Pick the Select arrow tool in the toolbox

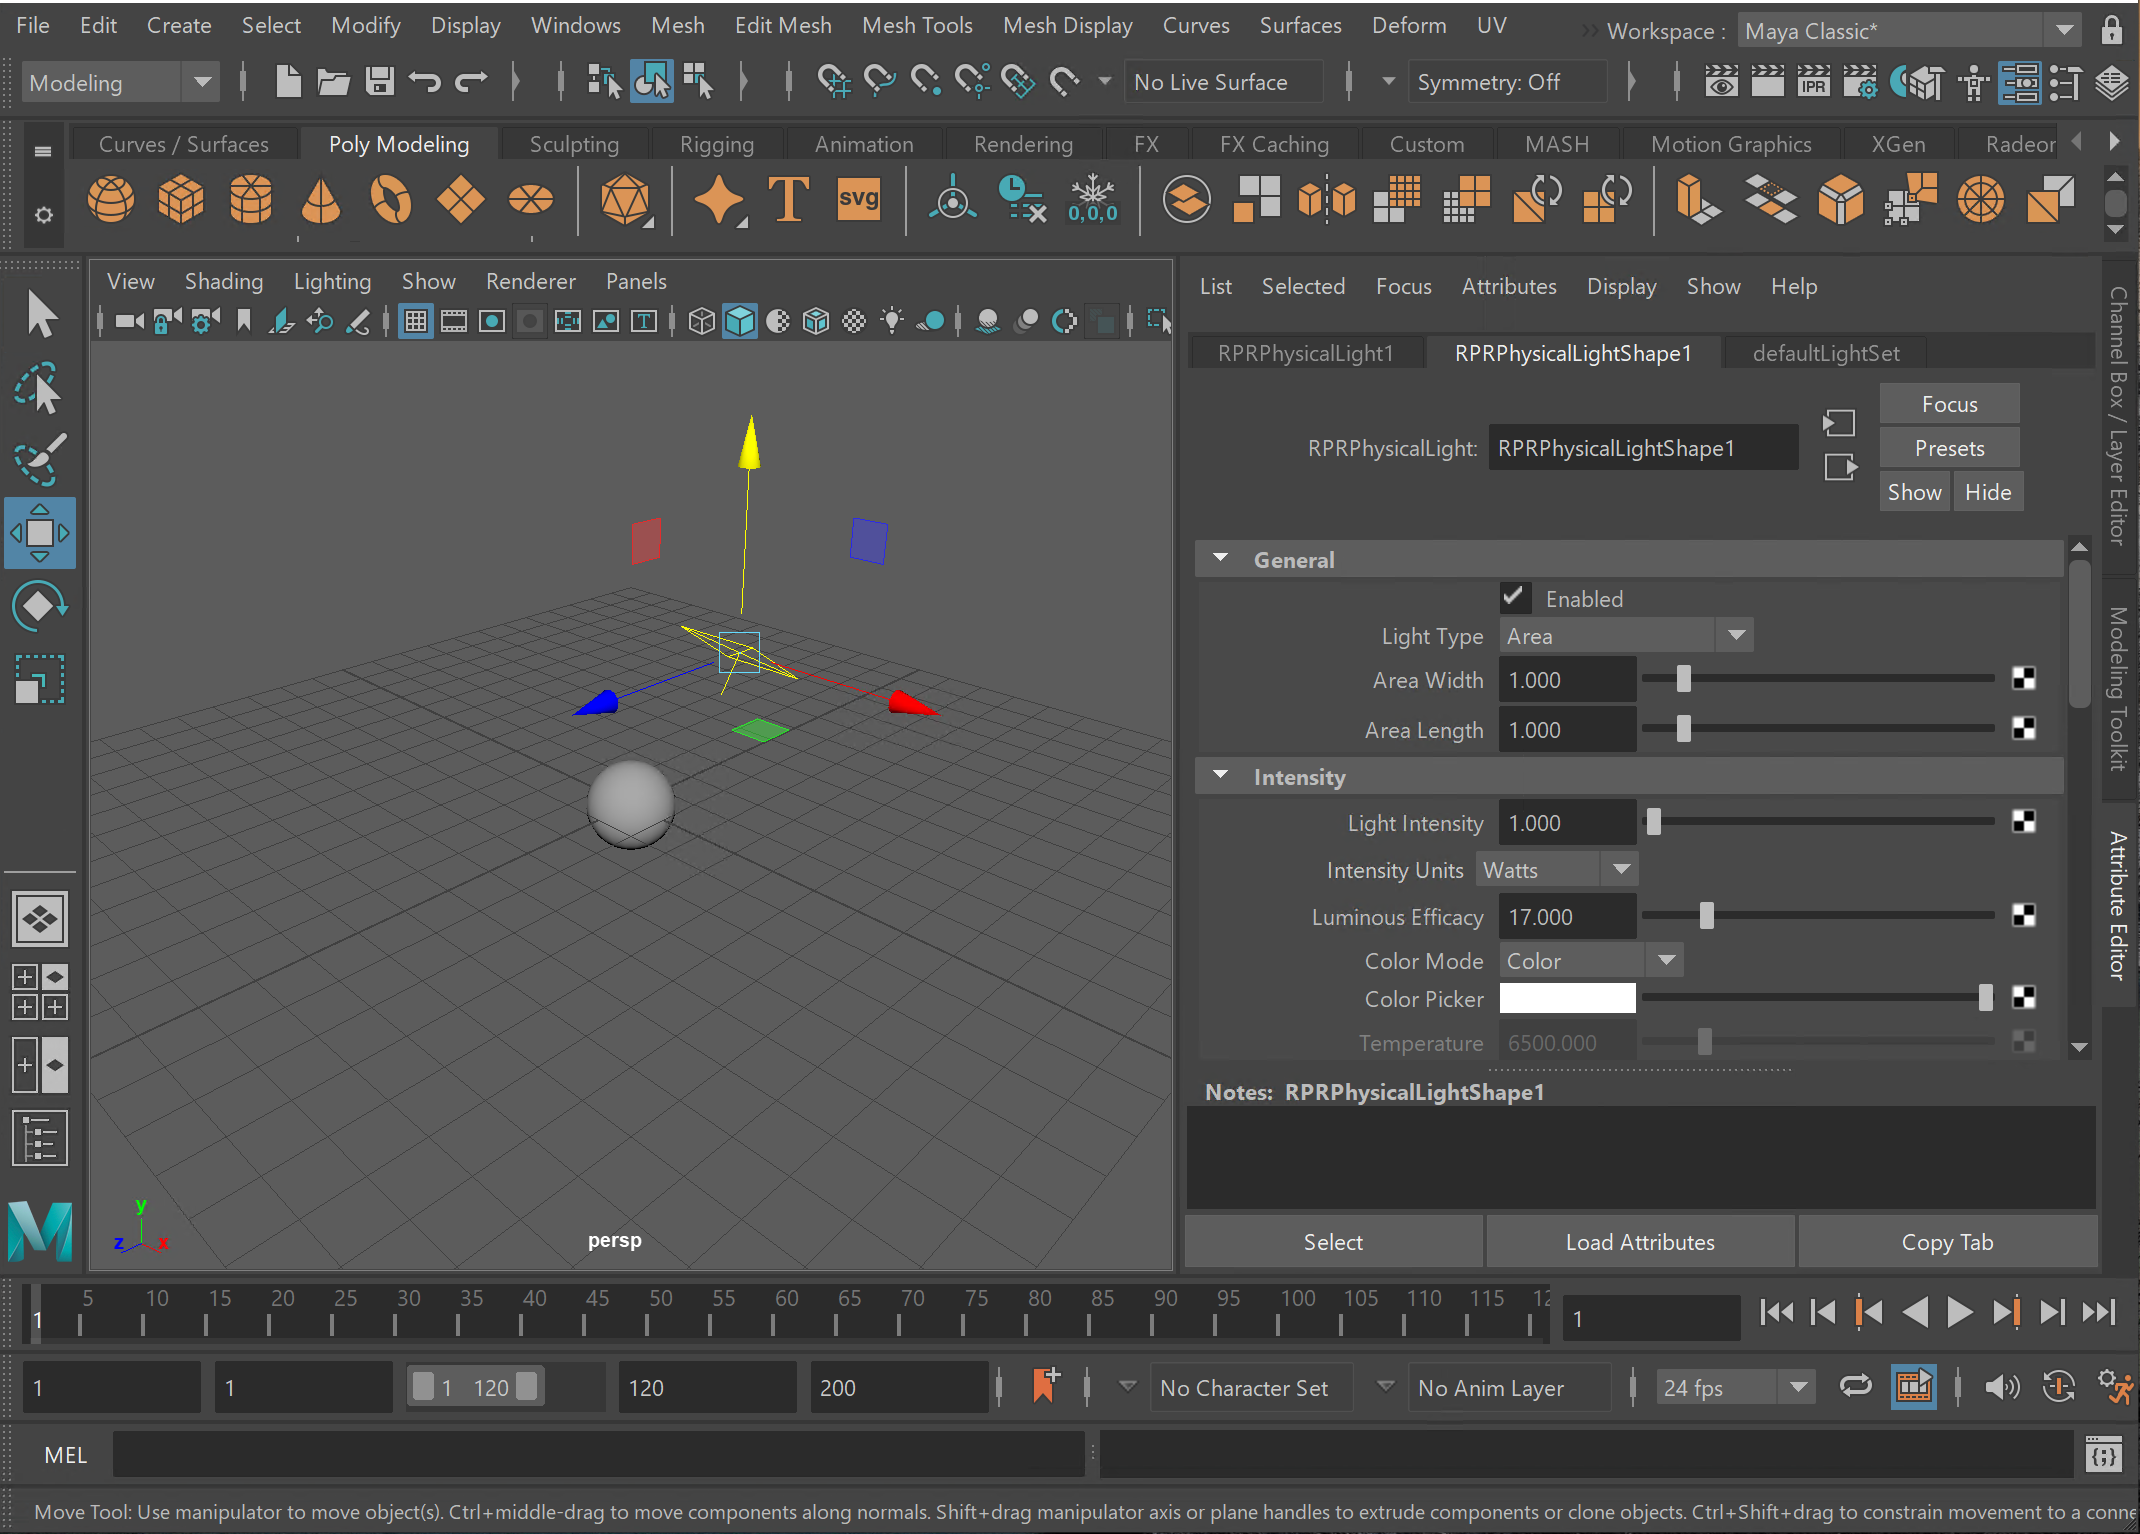(40, 314)
